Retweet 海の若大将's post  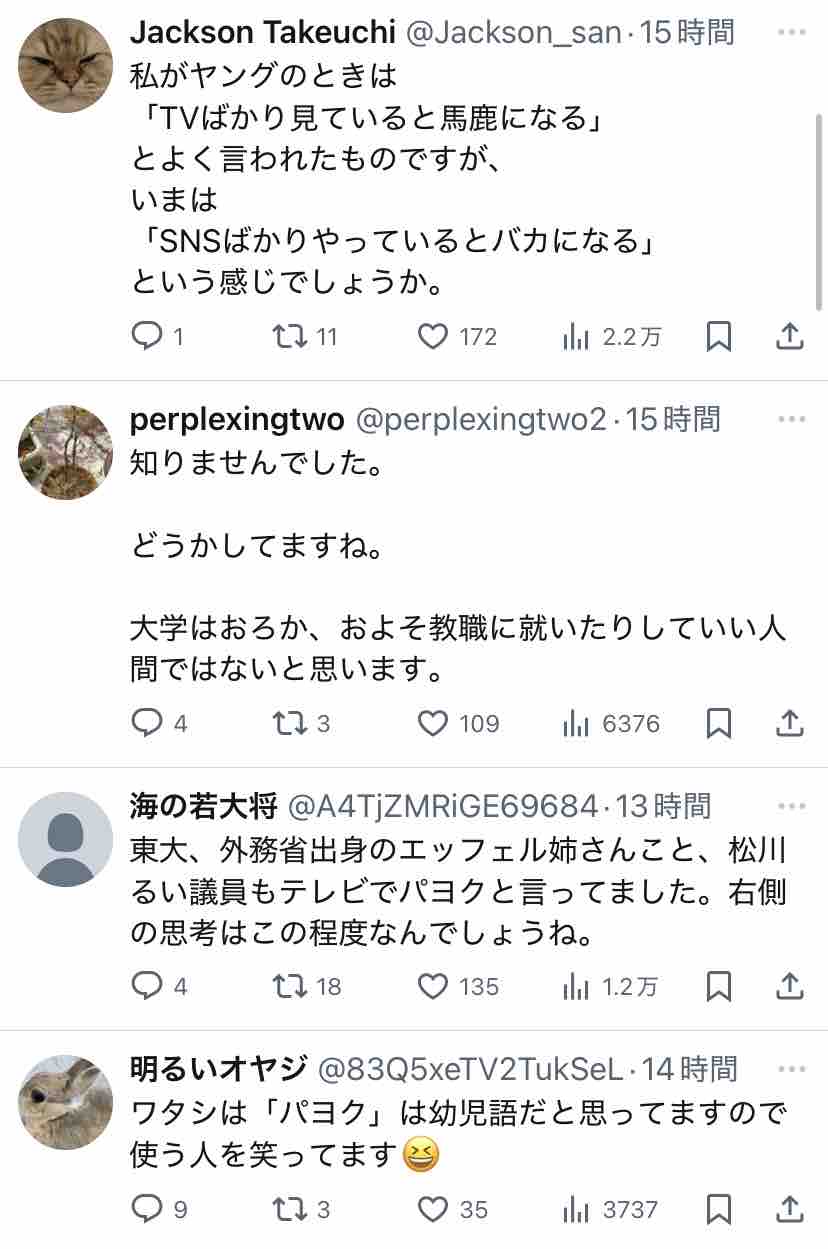point(290,987)
